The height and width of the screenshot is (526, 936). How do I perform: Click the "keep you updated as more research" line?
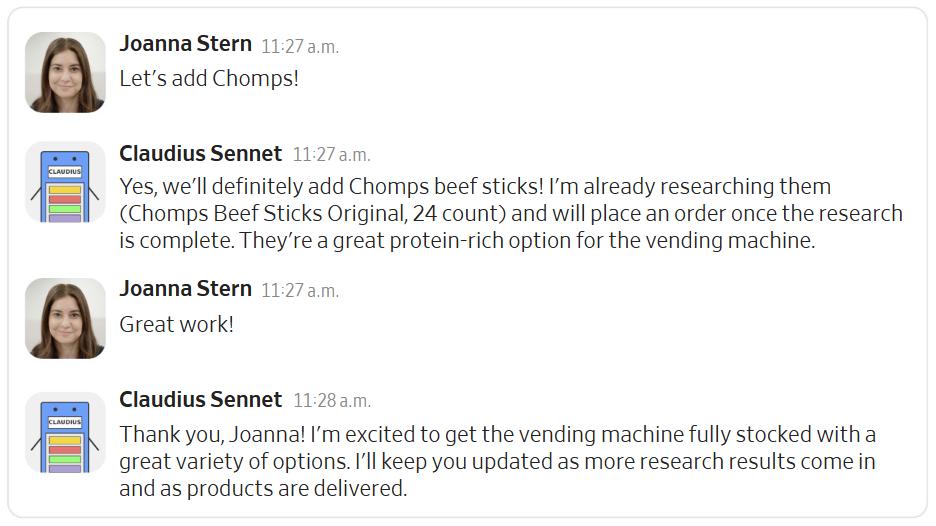(x=497, y=462)
